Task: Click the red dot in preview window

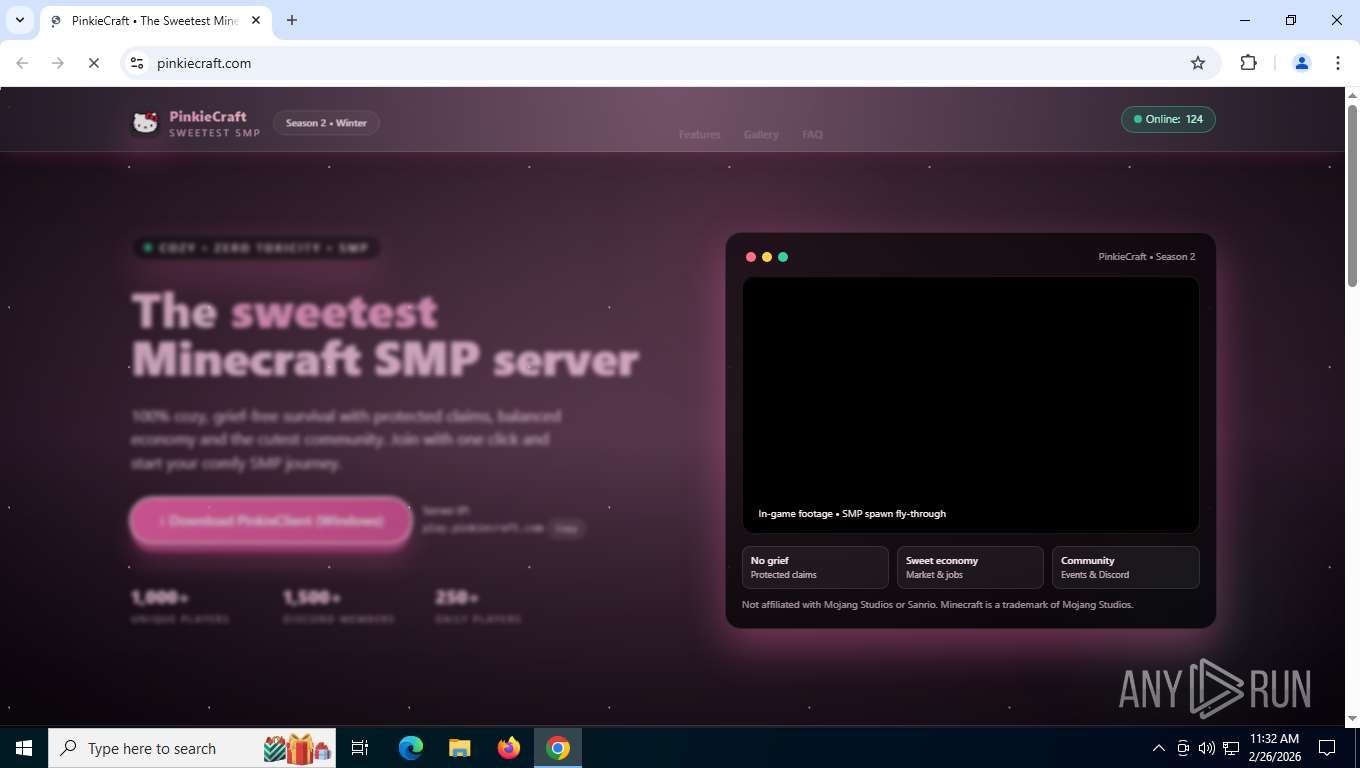Action: tap(751, 257)
